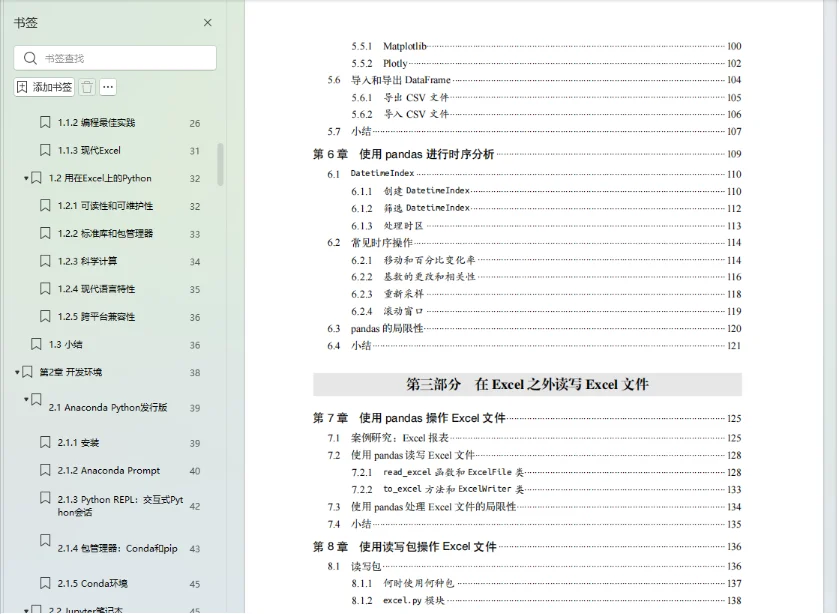This screenshot has height=614, width=839.
Task: Click bookmark icon of 1.2.3 科学计算
Action: tap(45, 261)
